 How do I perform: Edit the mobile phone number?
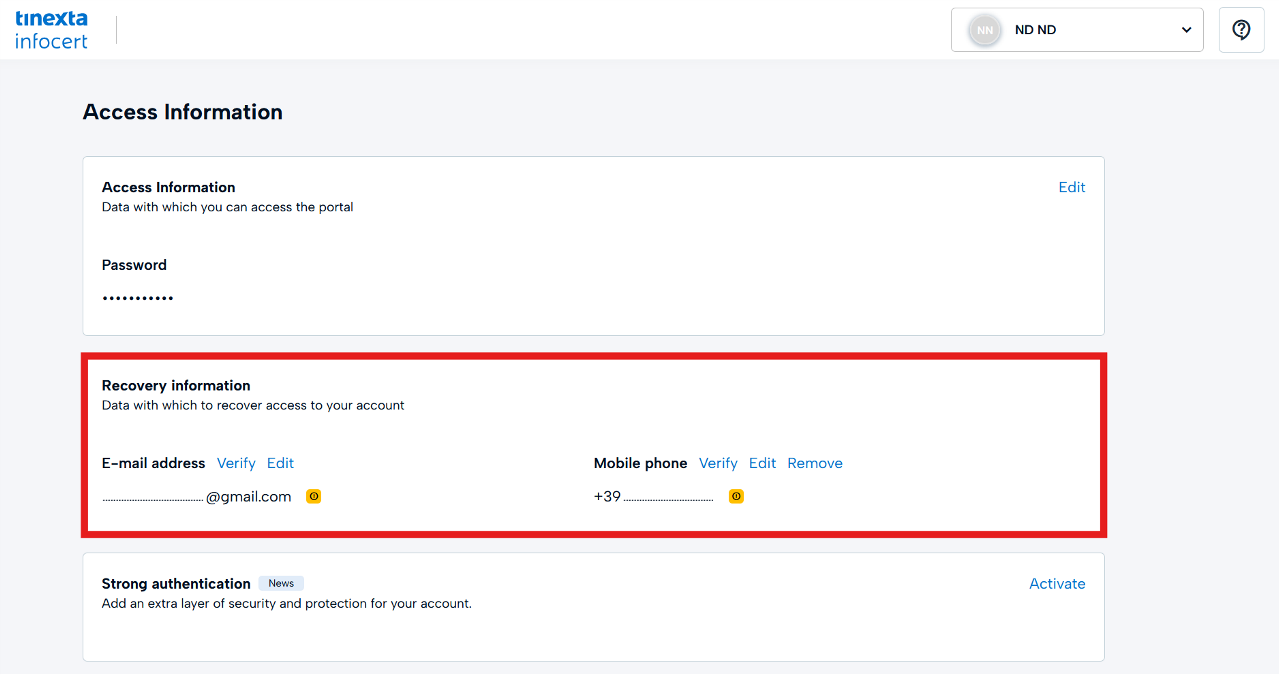(762, 463)
